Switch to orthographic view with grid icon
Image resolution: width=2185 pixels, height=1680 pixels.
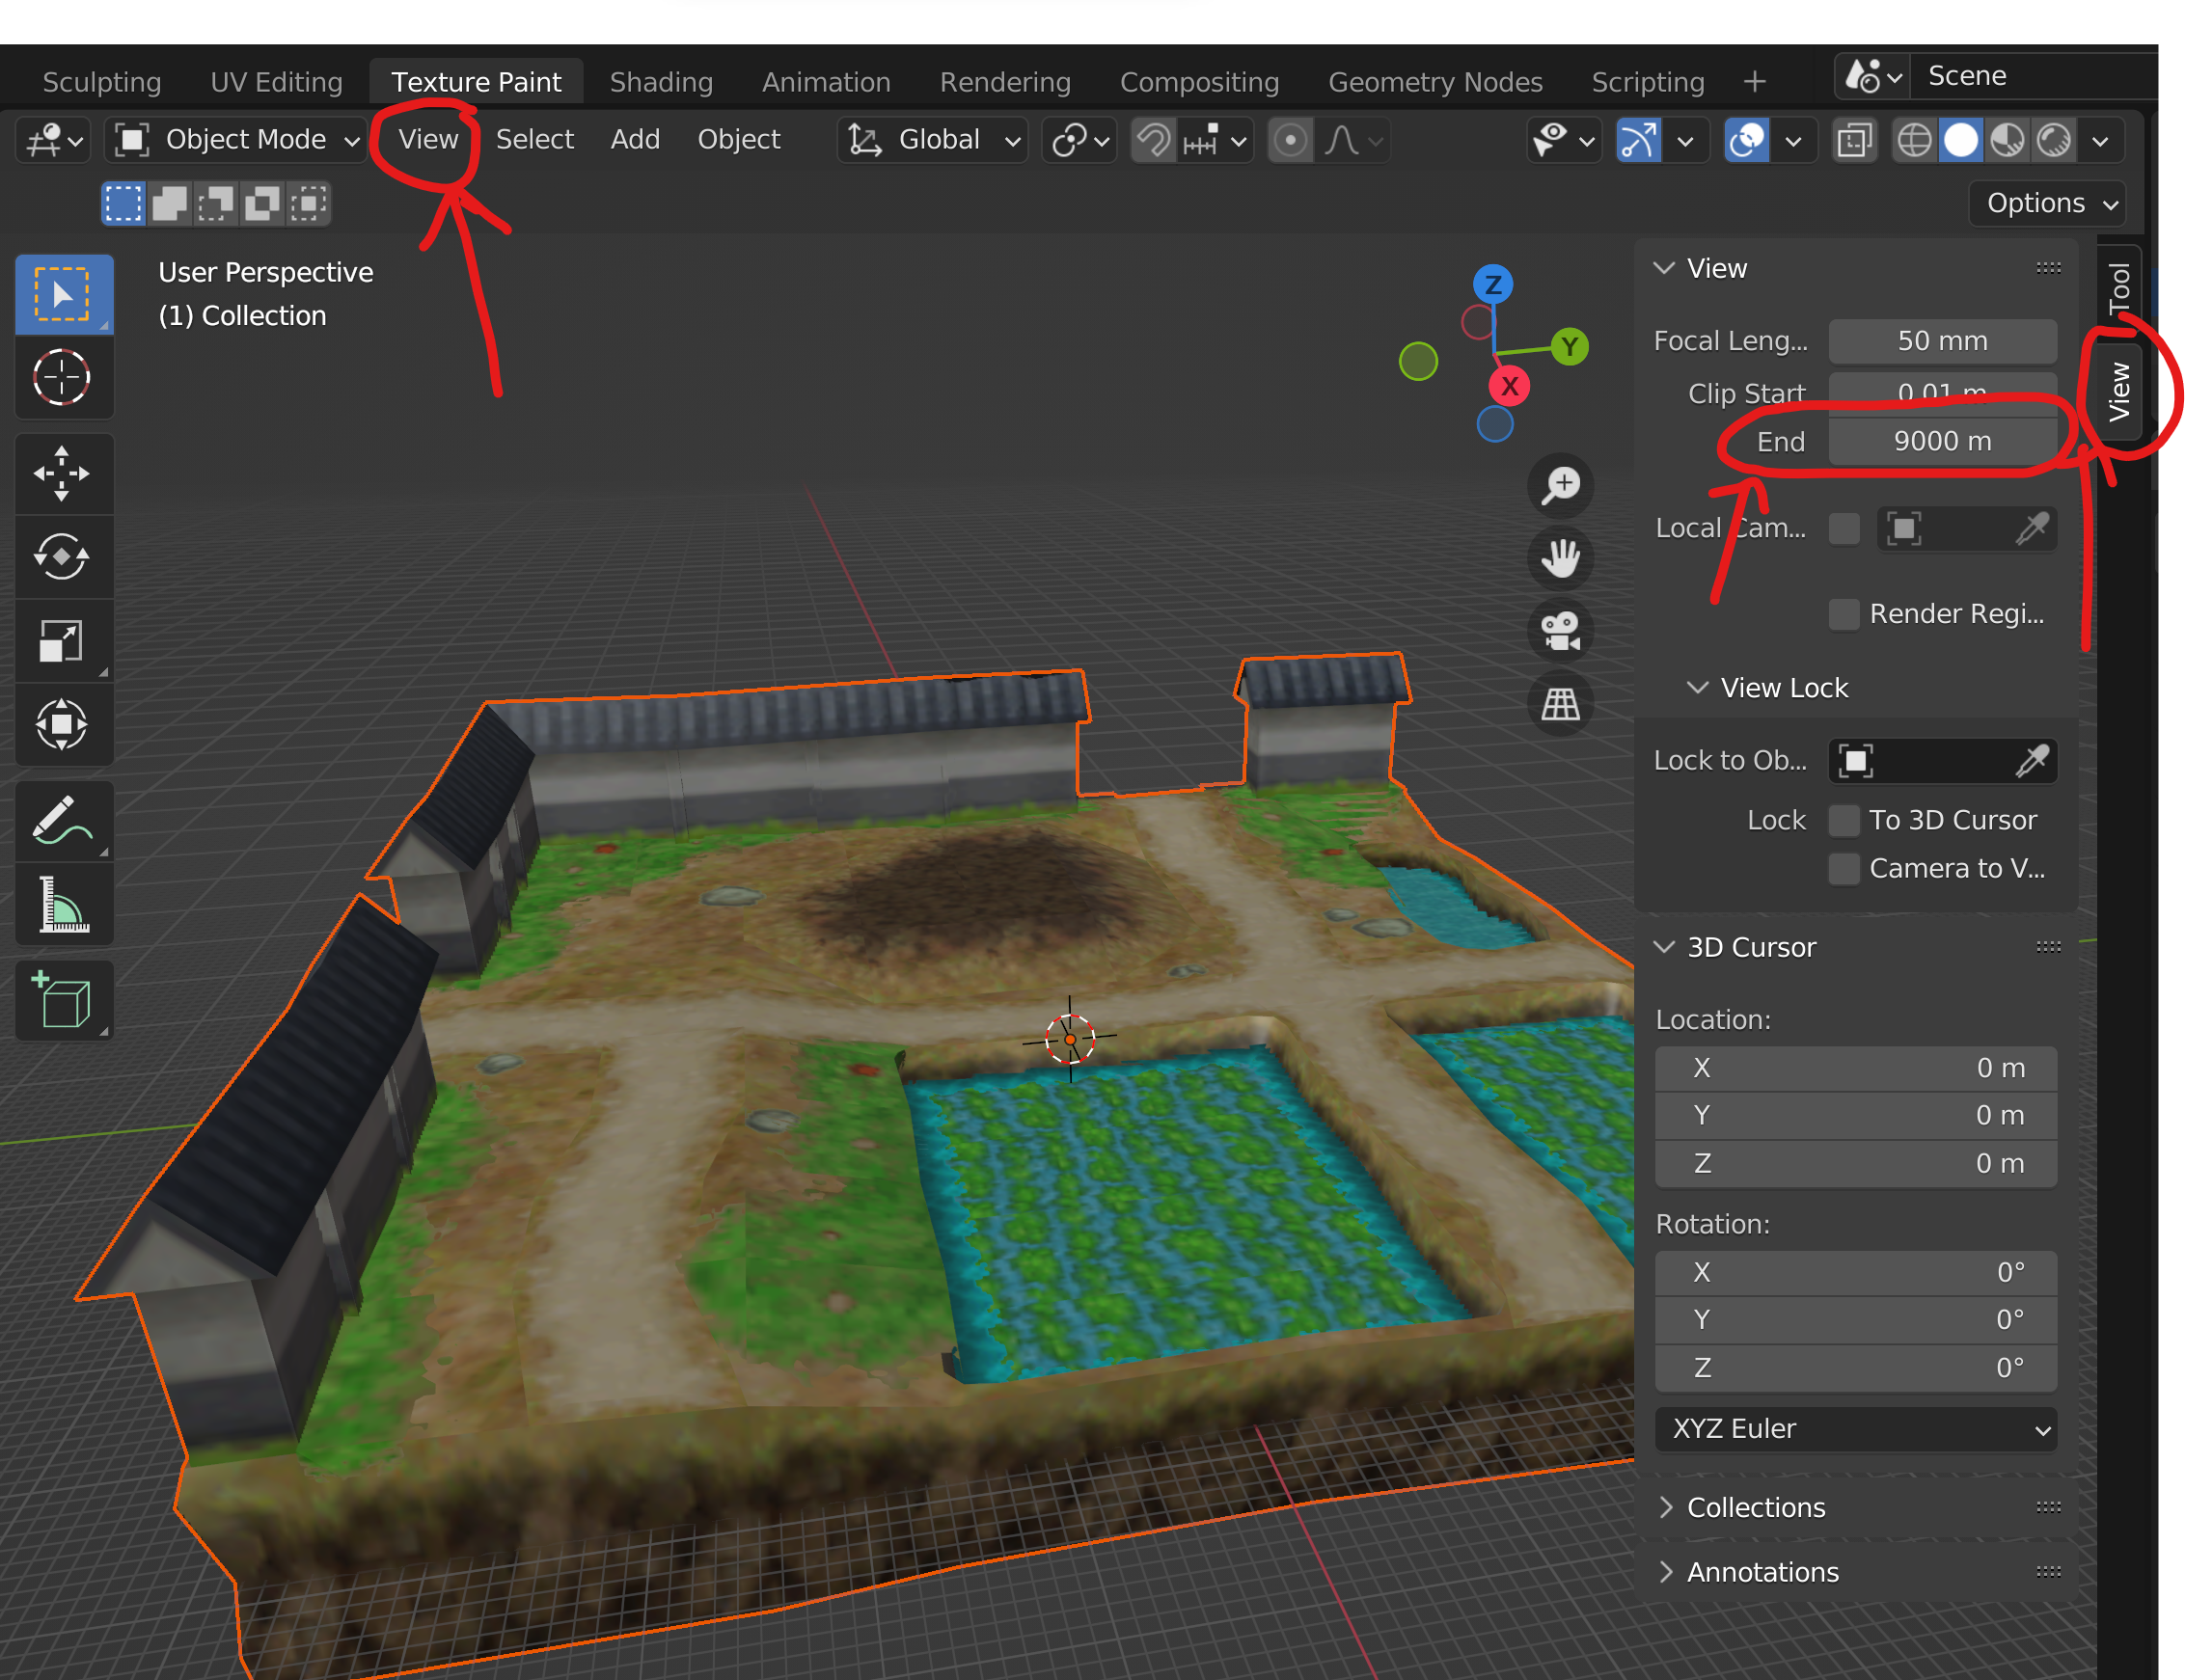coord(1560,704)
